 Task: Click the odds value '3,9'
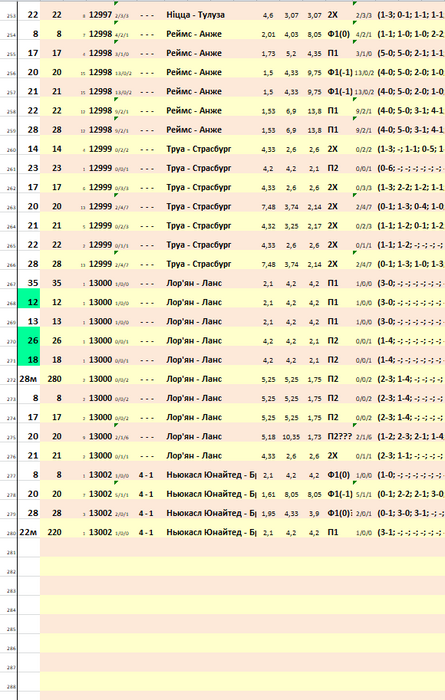pos(314,514)
